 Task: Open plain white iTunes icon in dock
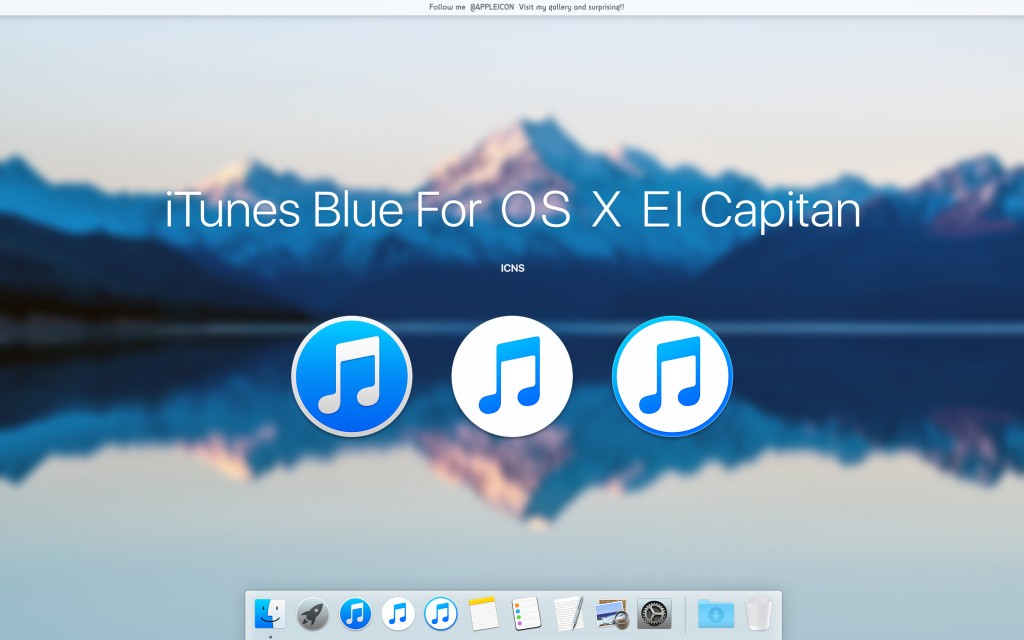coord(398,614)
